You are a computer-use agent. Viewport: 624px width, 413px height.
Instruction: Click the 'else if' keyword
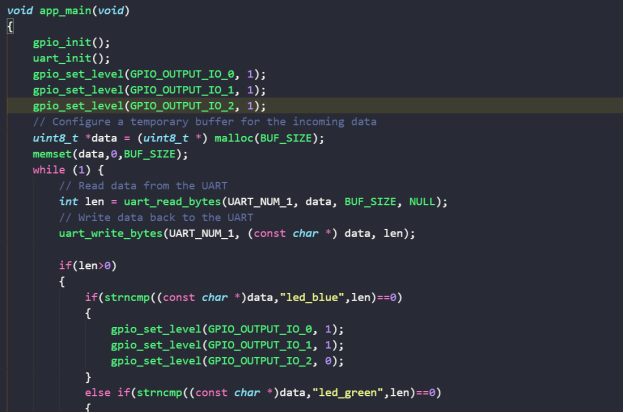pos(107,393)
